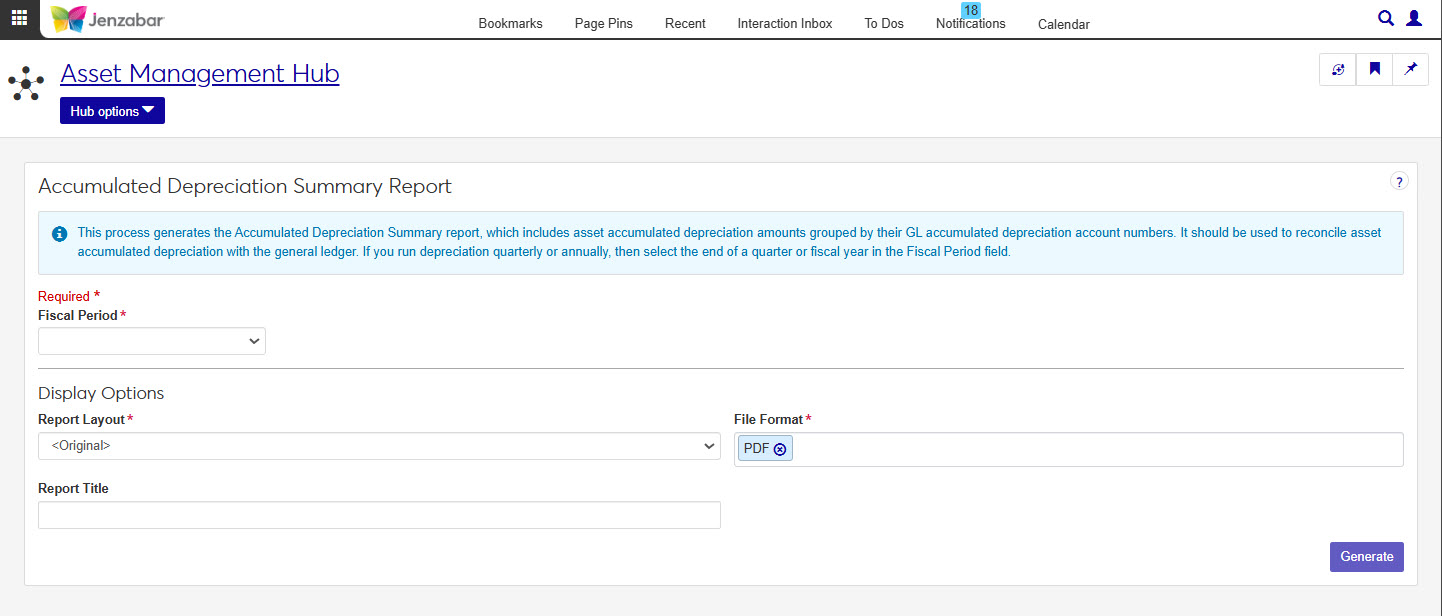Open the Bookmarks menu
The height and width of the screenshot is (616, 1442).
click(510, 24)
